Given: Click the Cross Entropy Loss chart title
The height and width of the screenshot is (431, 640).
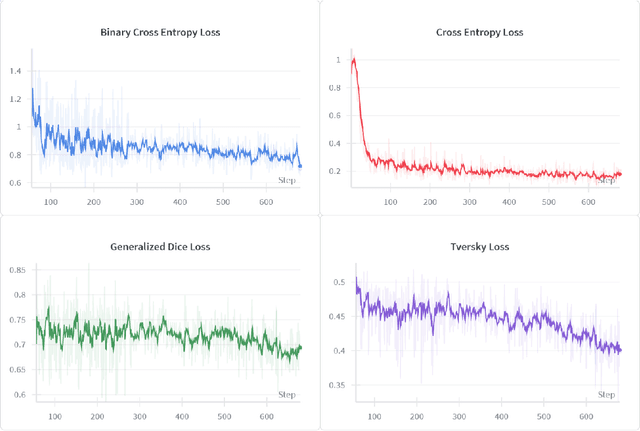Looking at the screenshot, I should (x=480, y=32).
